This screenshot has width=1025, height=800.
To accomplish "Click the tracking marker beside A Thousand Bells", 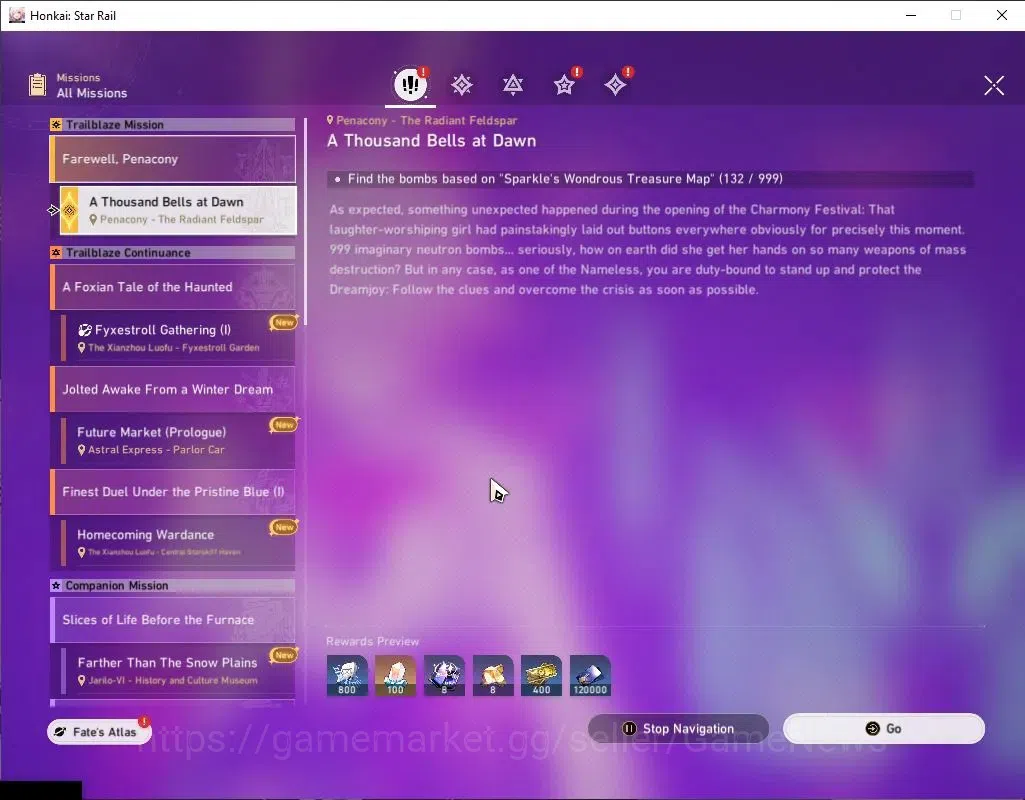I will point(53,210).
